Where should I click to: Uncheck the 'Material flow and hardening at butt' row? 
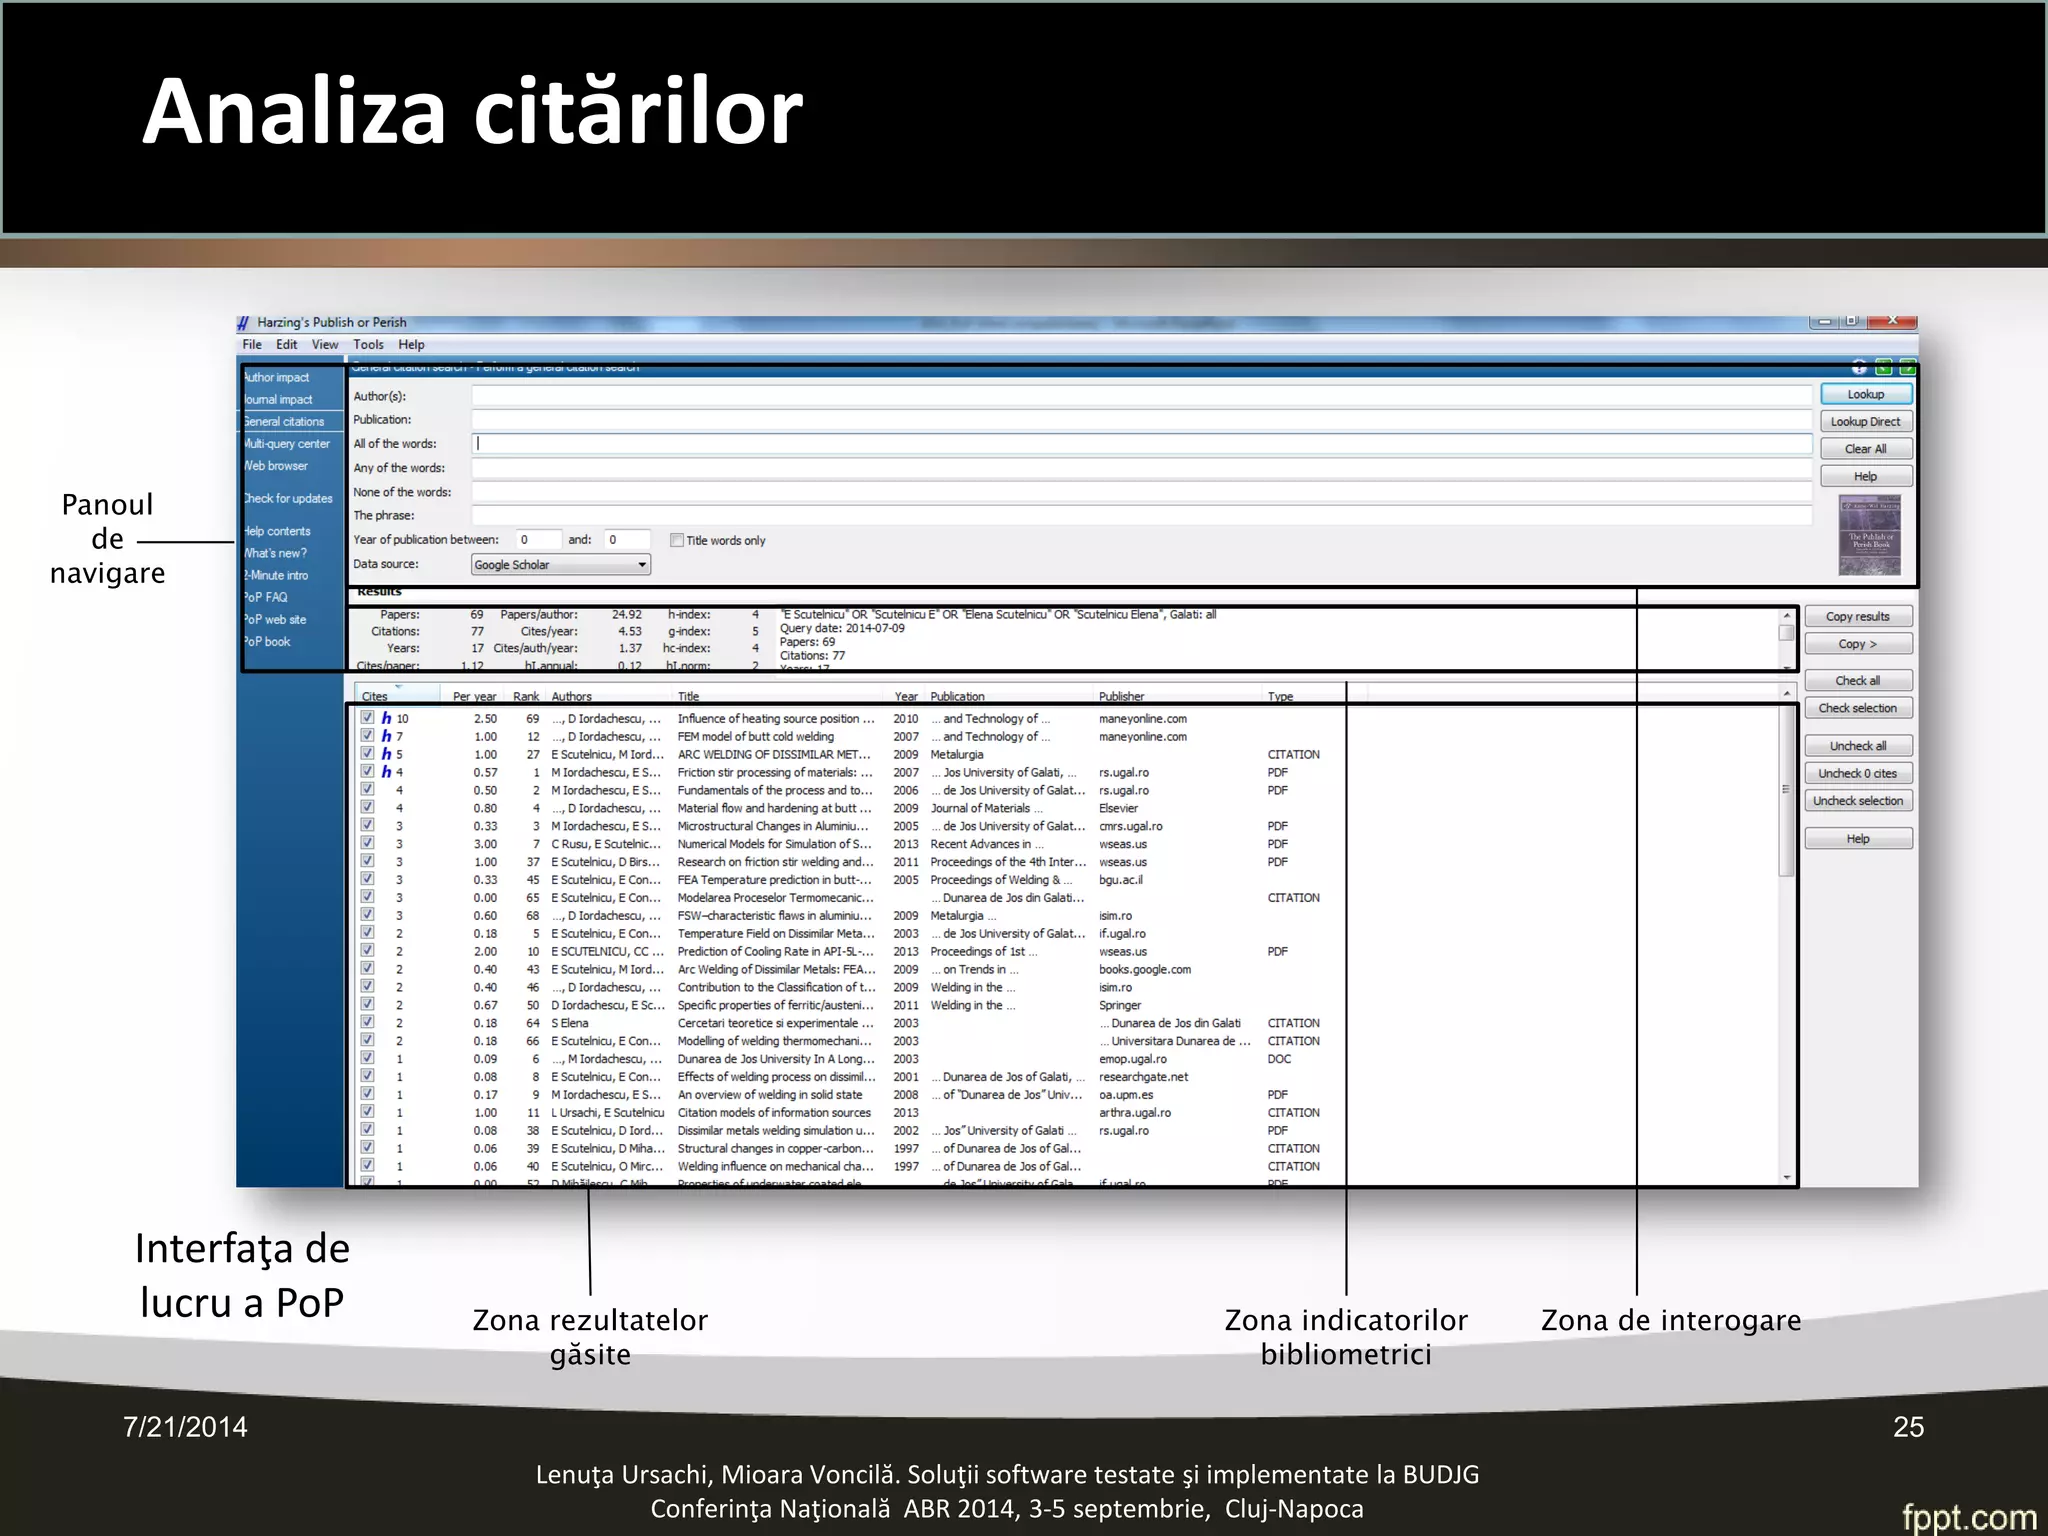click(x=367, y=808)
